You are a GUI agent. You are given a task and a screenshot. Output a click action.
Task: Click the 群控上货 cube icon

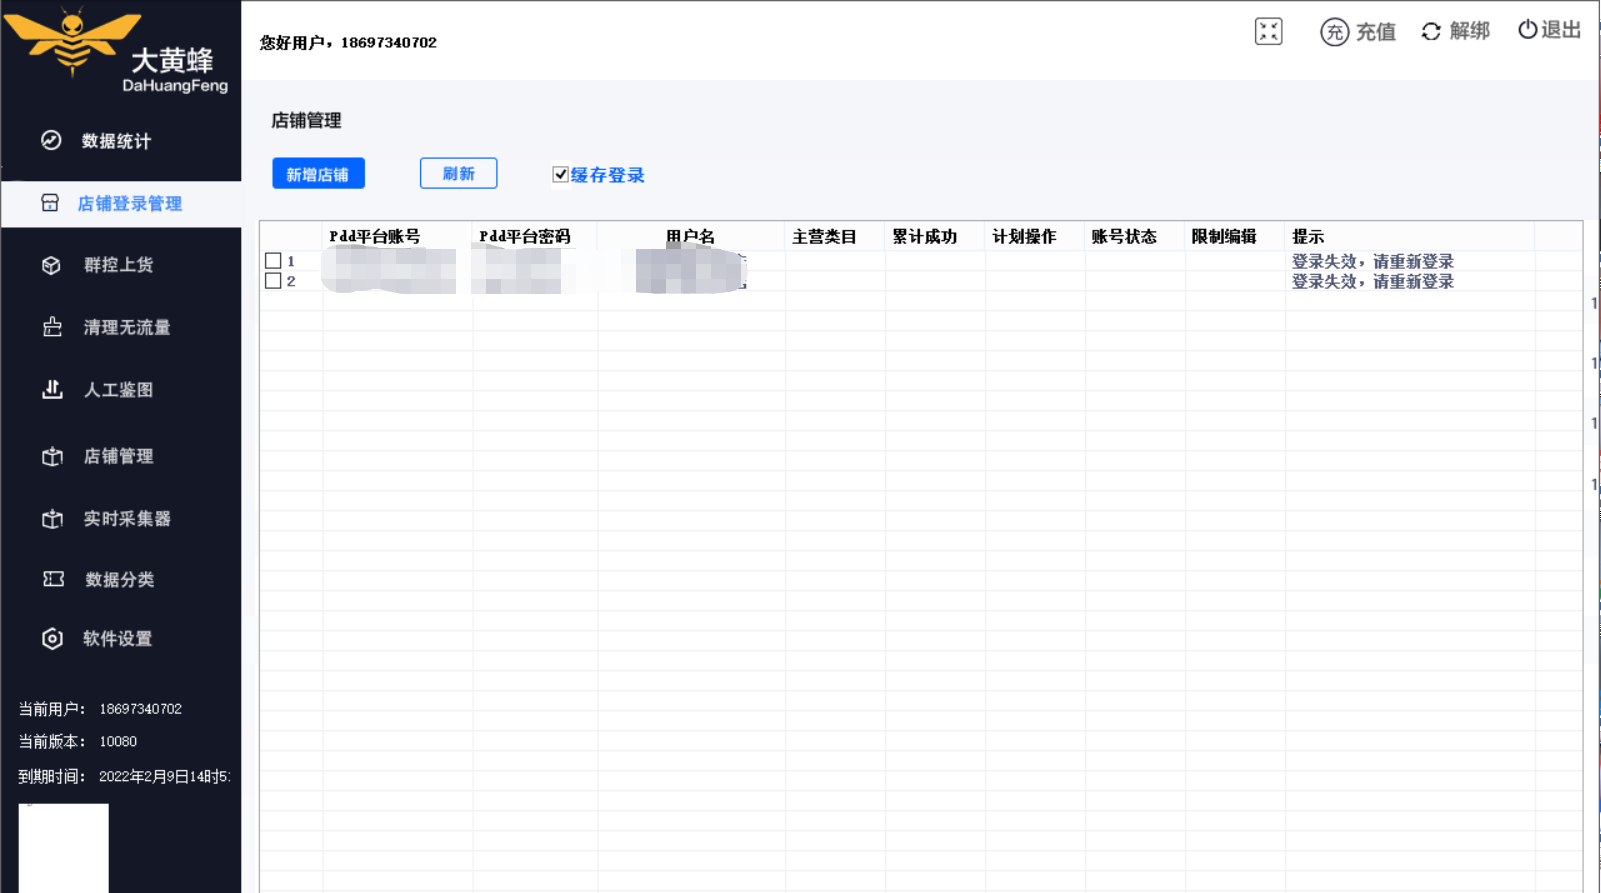coord(52,265)
